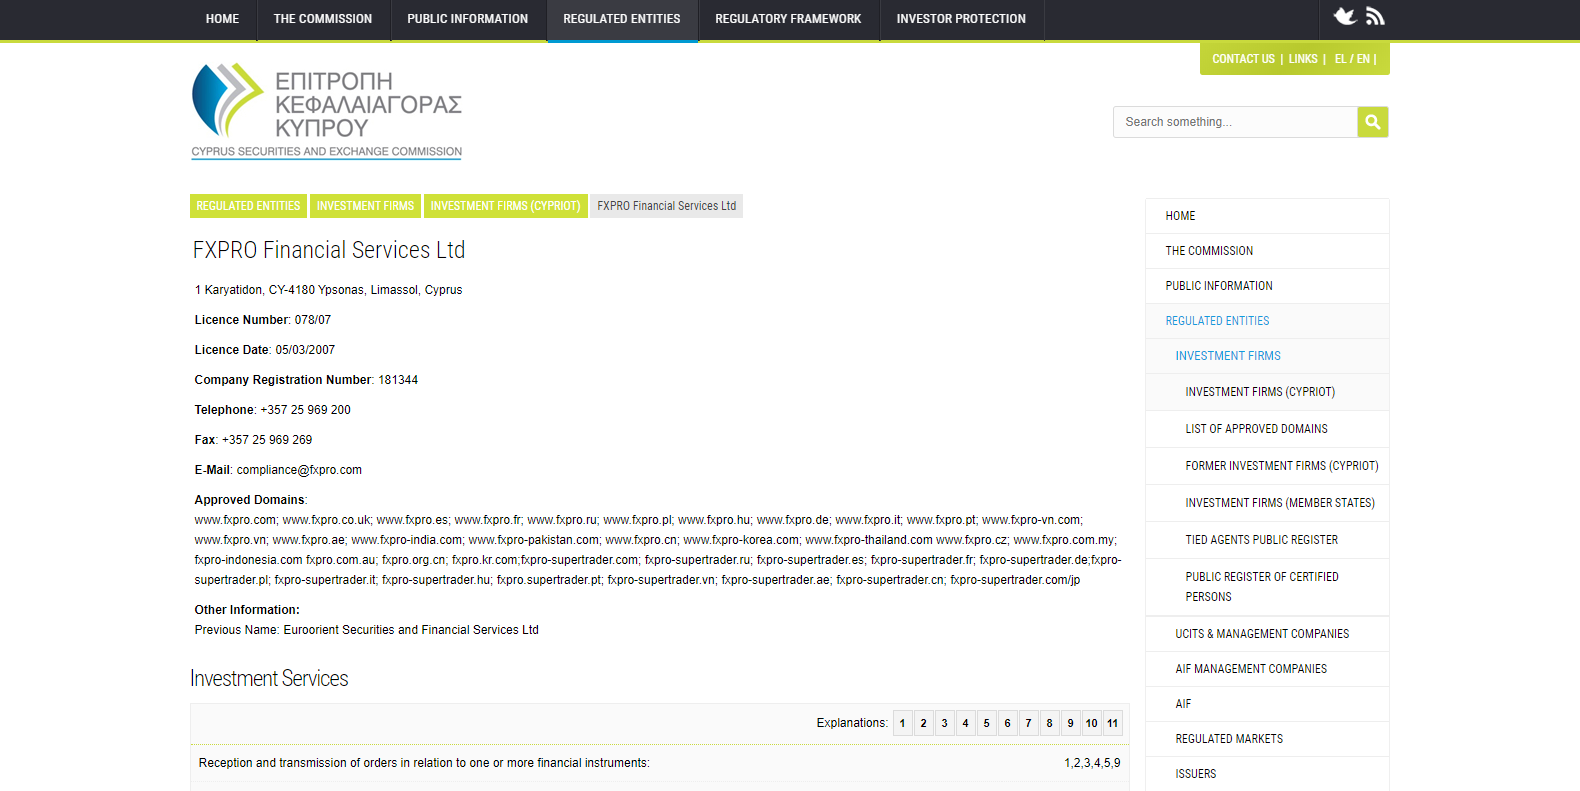This screenshot has width=1580, height=791.
Task: Open PUBLIC INFORMATION in the sidebar
Action: point(1267,286)
